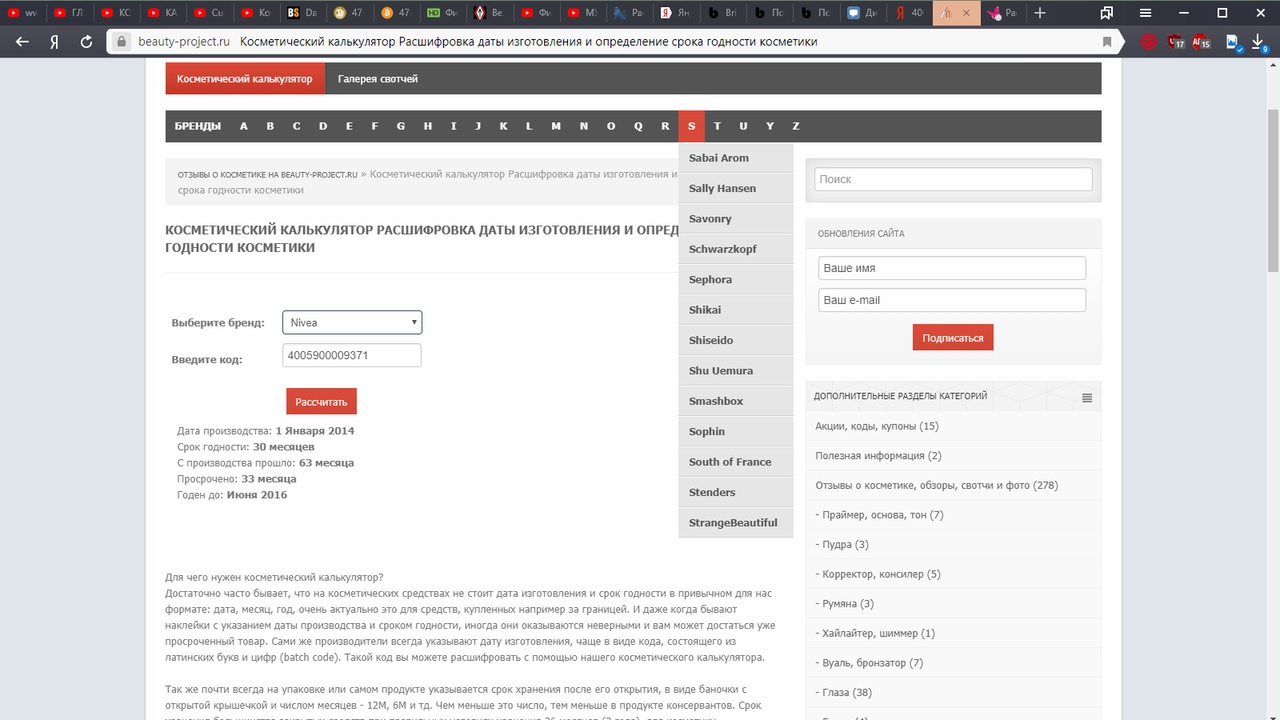Screen dimensions: 1280x720
Task: Choose Stenders from the brands list
Action: point(735,492)
